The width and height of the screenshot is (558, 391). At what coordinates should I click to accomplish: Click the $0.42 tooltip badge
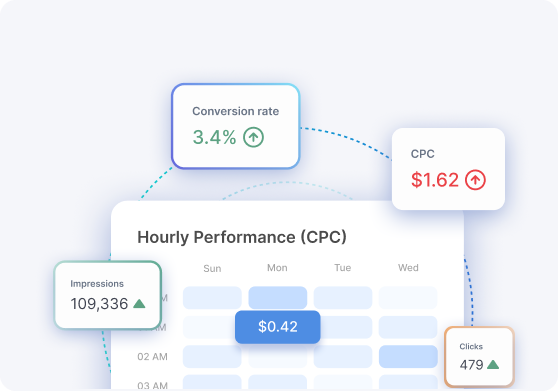click(278, 327)
